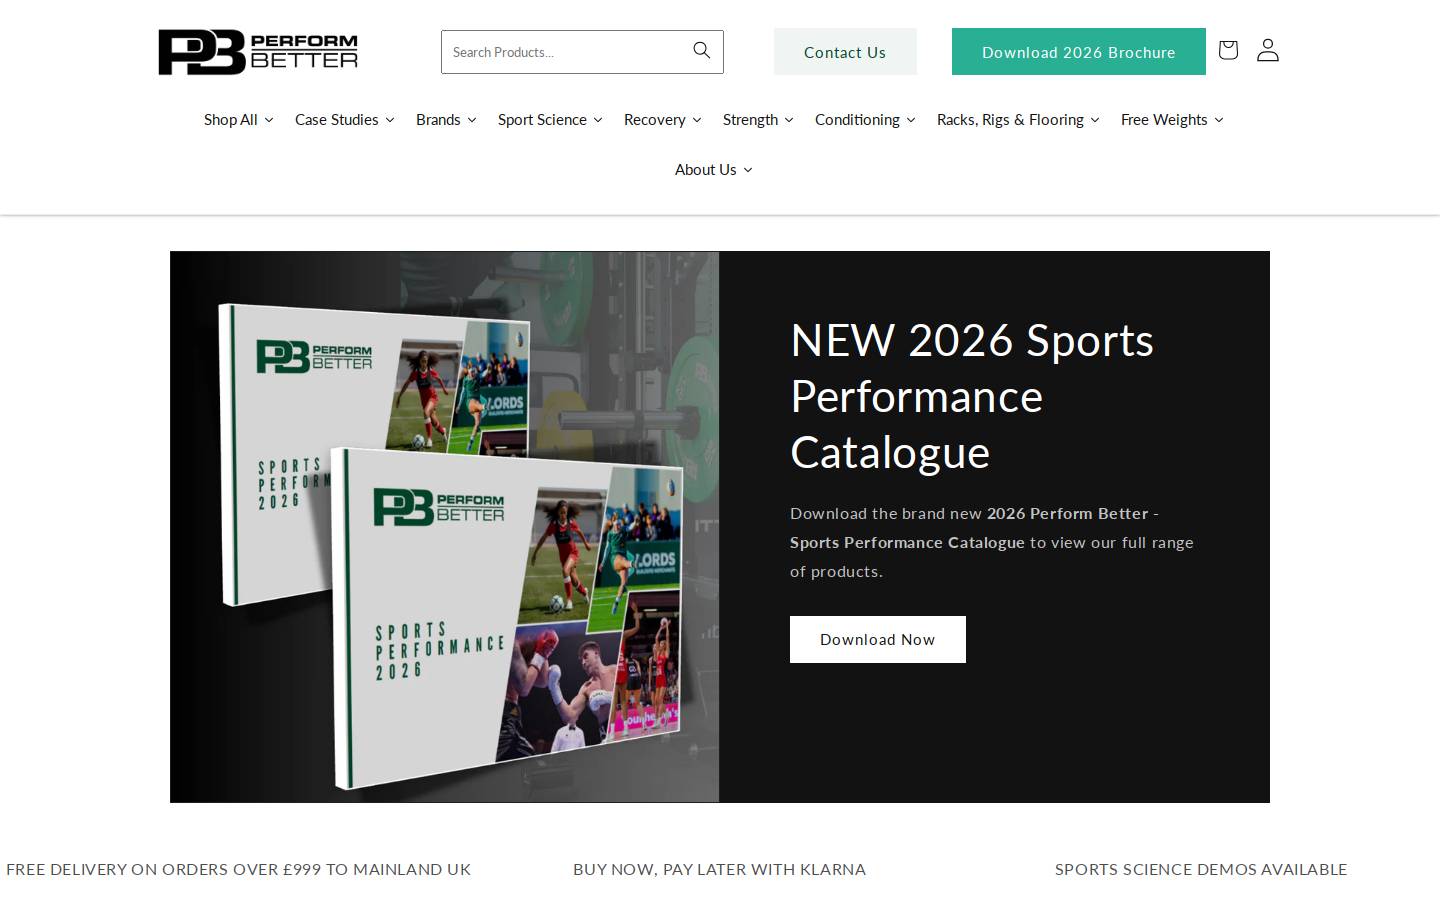Open the Recovery dropdown menu
Image resolution: width=1440 pixels, height=900 pixels.
coord(662,120)
